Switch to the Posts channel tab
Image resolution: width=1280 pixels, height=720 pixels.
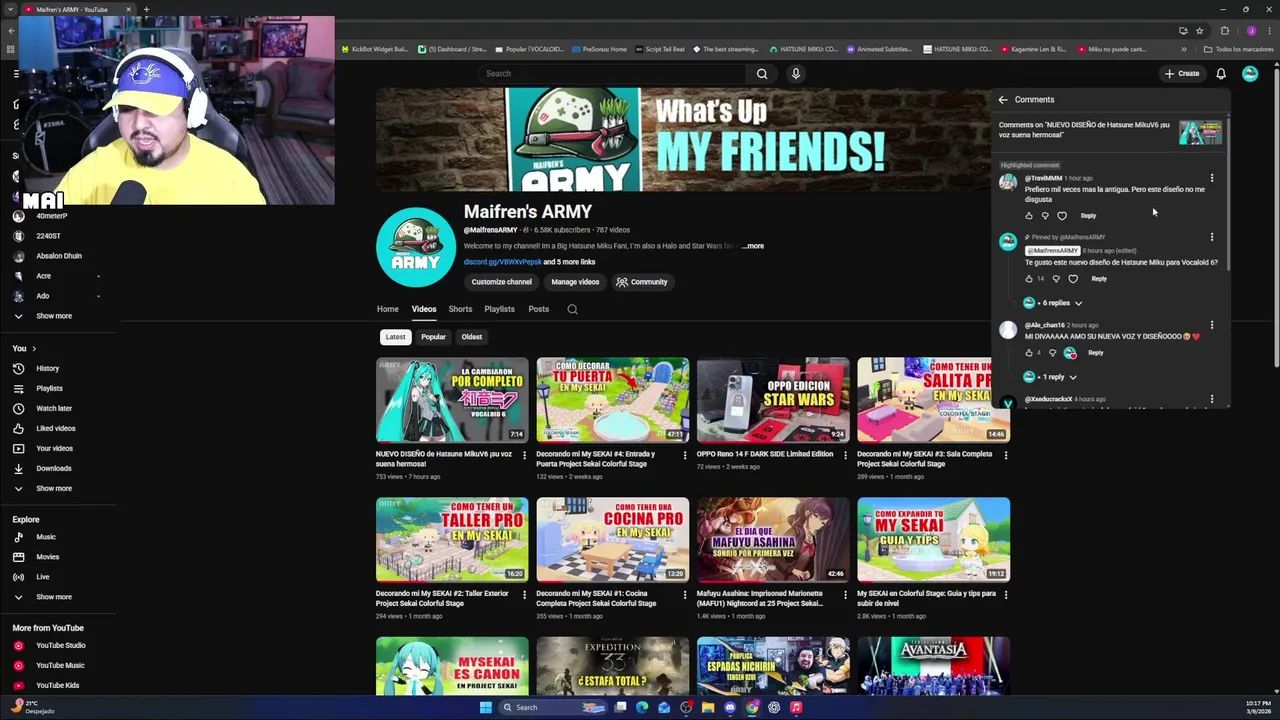click(x=538, y=309)
